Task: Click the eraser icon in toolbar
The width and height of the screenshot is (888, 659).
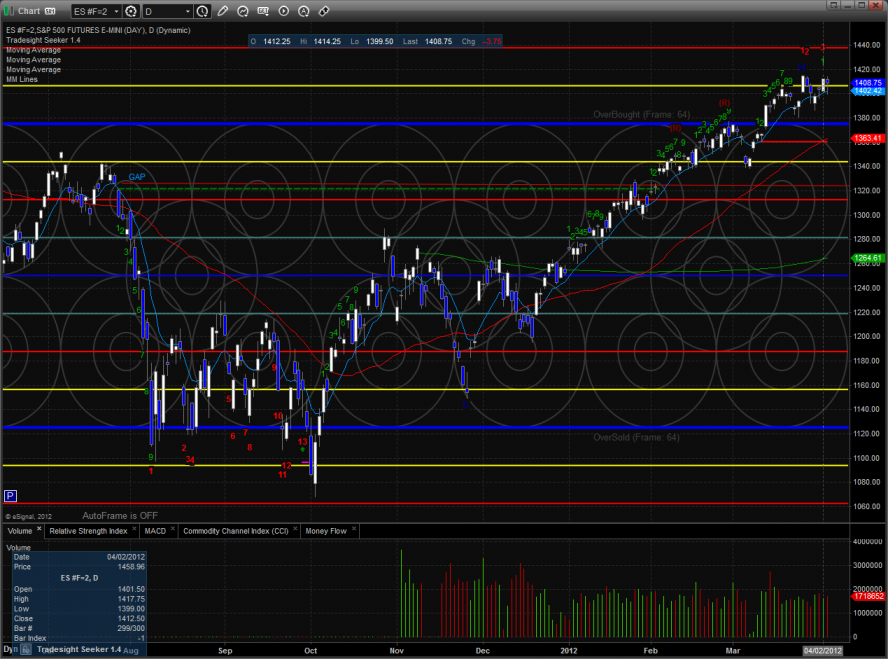Action: point(324,11)
